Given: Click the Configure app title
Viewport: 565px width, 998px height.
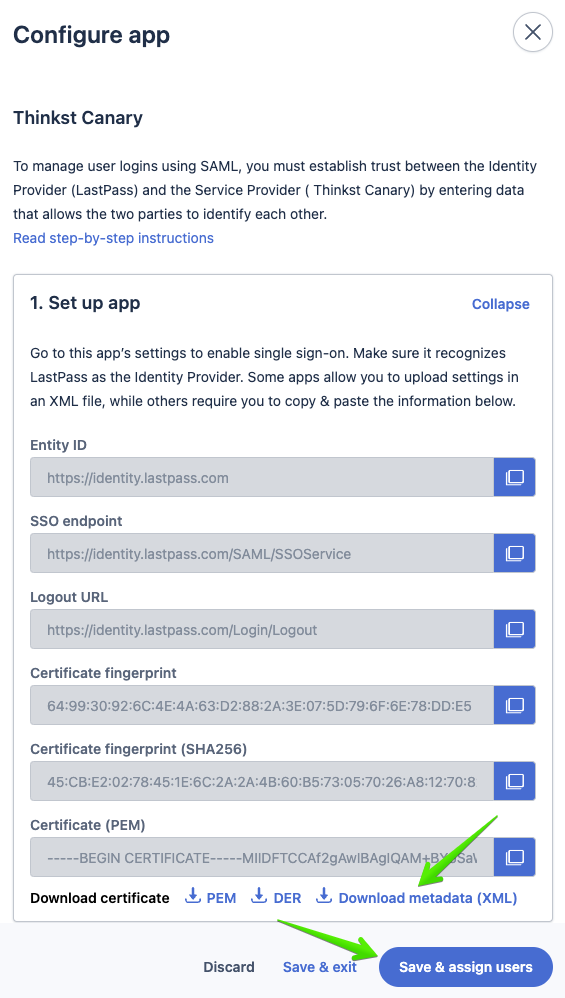Looking at the screenshot, I should [92, 34].
